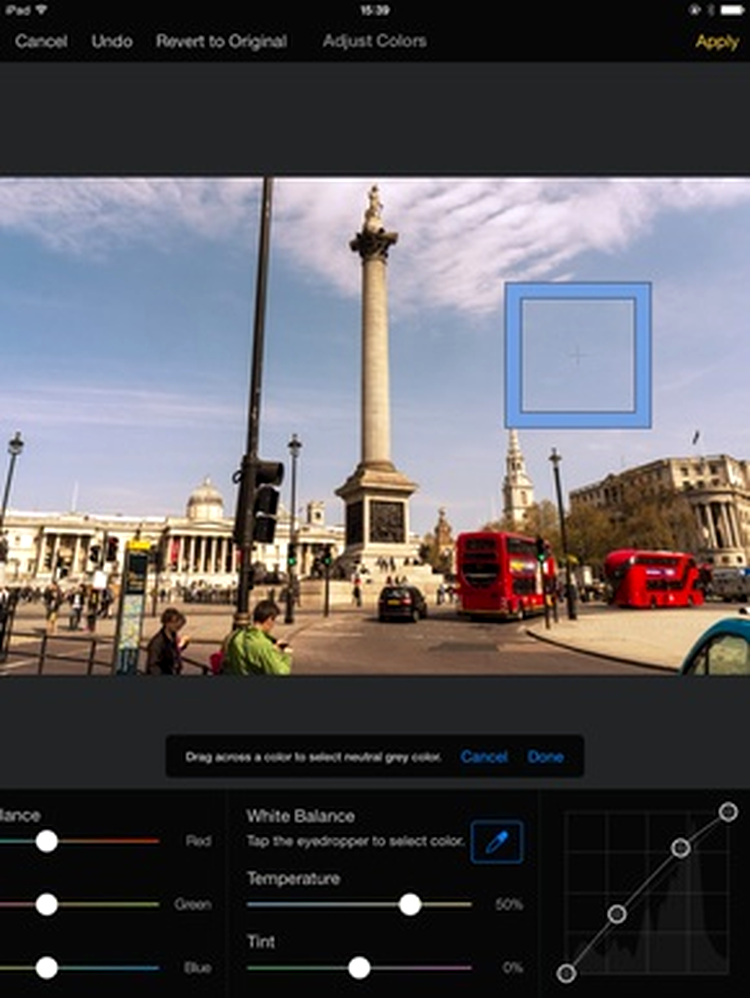Select the lower-middle curve control point
This screenshot has height=998, width=750.
[616, 914]
